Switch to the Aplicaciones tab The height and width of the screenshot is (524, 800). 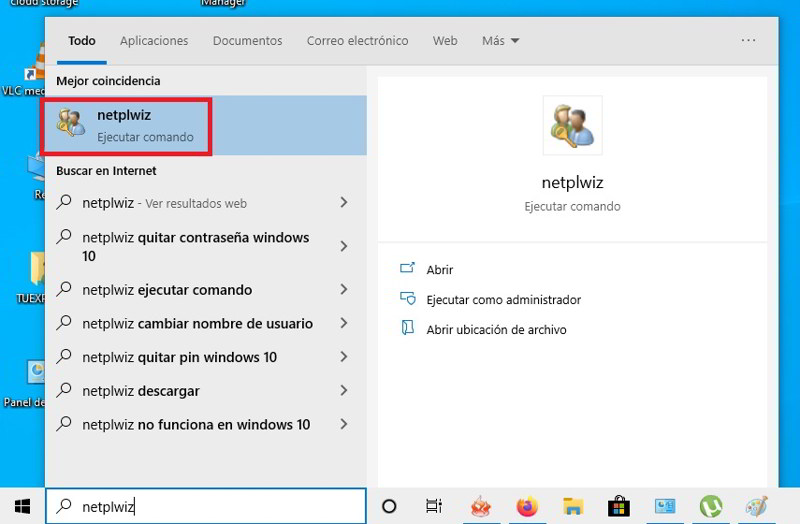click(x=154, y=41)
